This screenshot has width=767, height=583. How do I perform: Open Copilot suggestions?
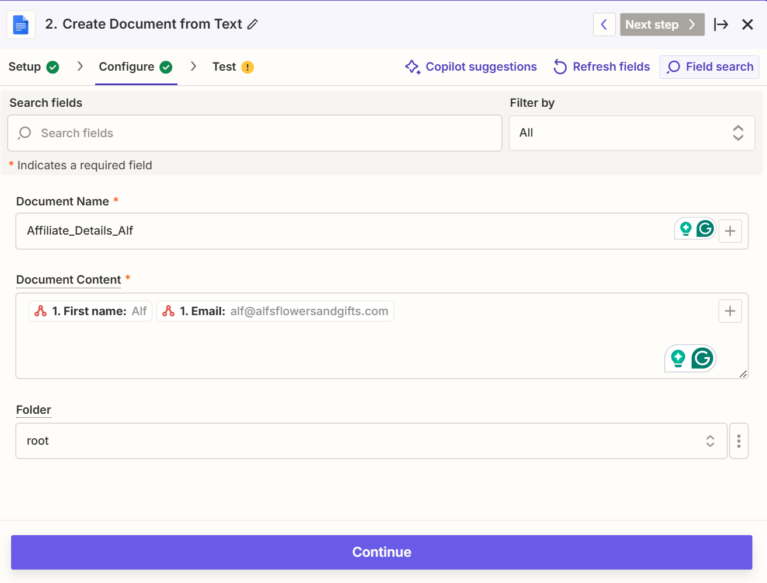click(x=471, y=67)
